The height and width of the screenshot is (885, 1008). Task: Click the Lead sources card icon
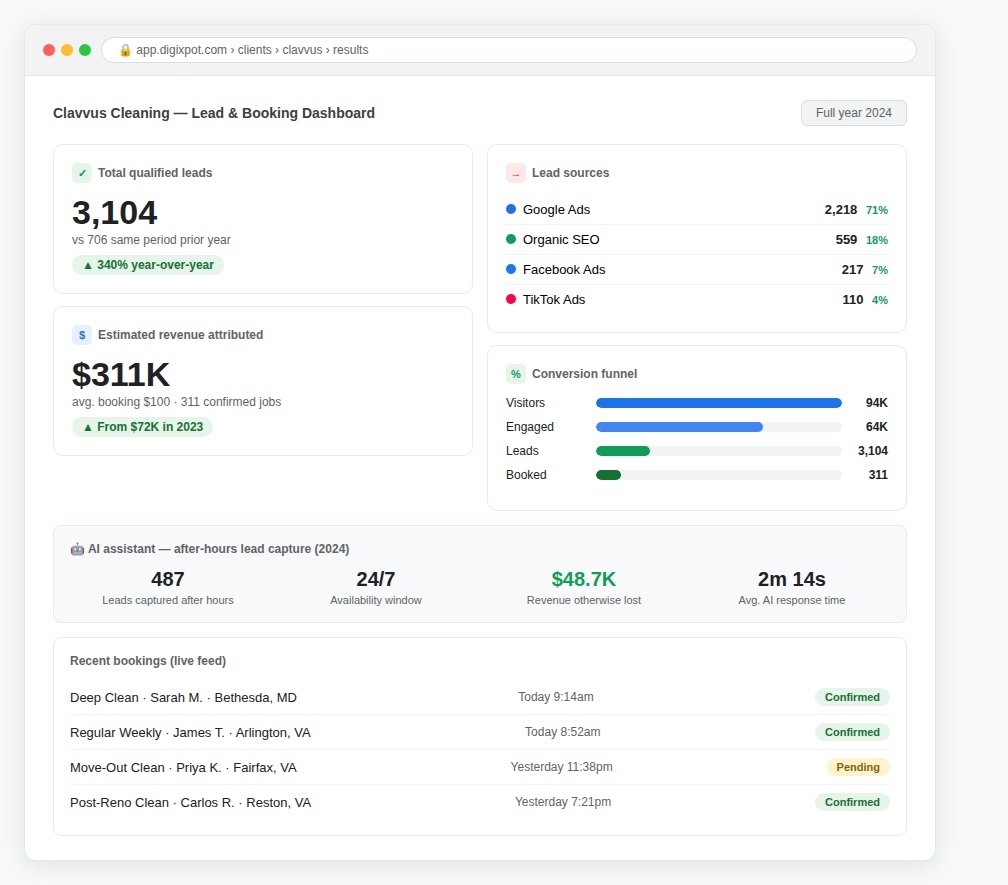coord(516,173)
